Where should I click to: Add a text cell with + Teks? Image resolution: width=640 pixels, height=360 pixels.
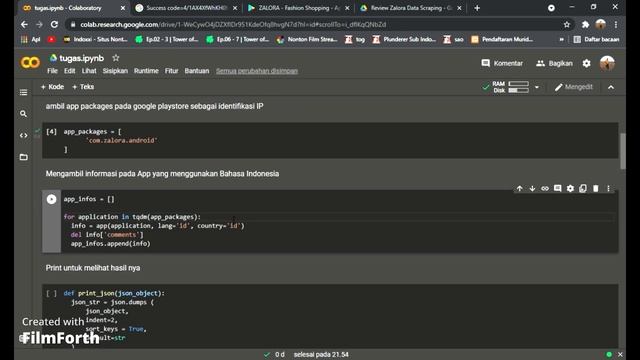click(x=83, y=87)
